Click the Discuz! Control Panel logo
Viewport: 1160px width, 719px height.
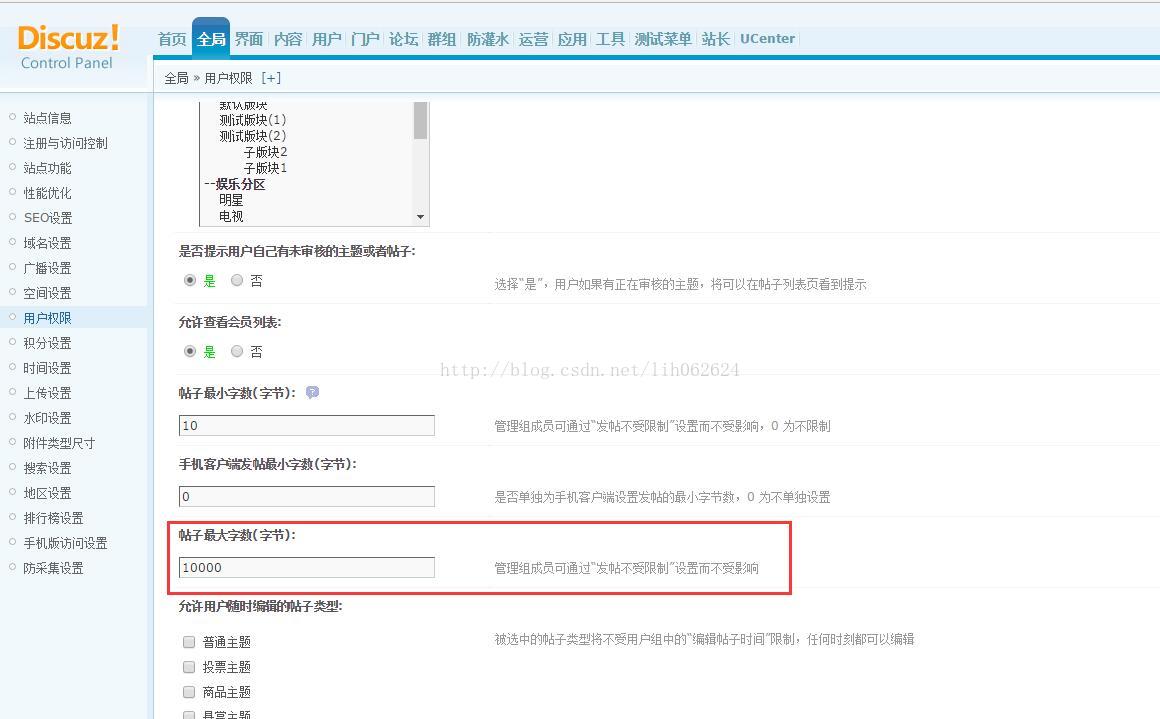point(68,46)
